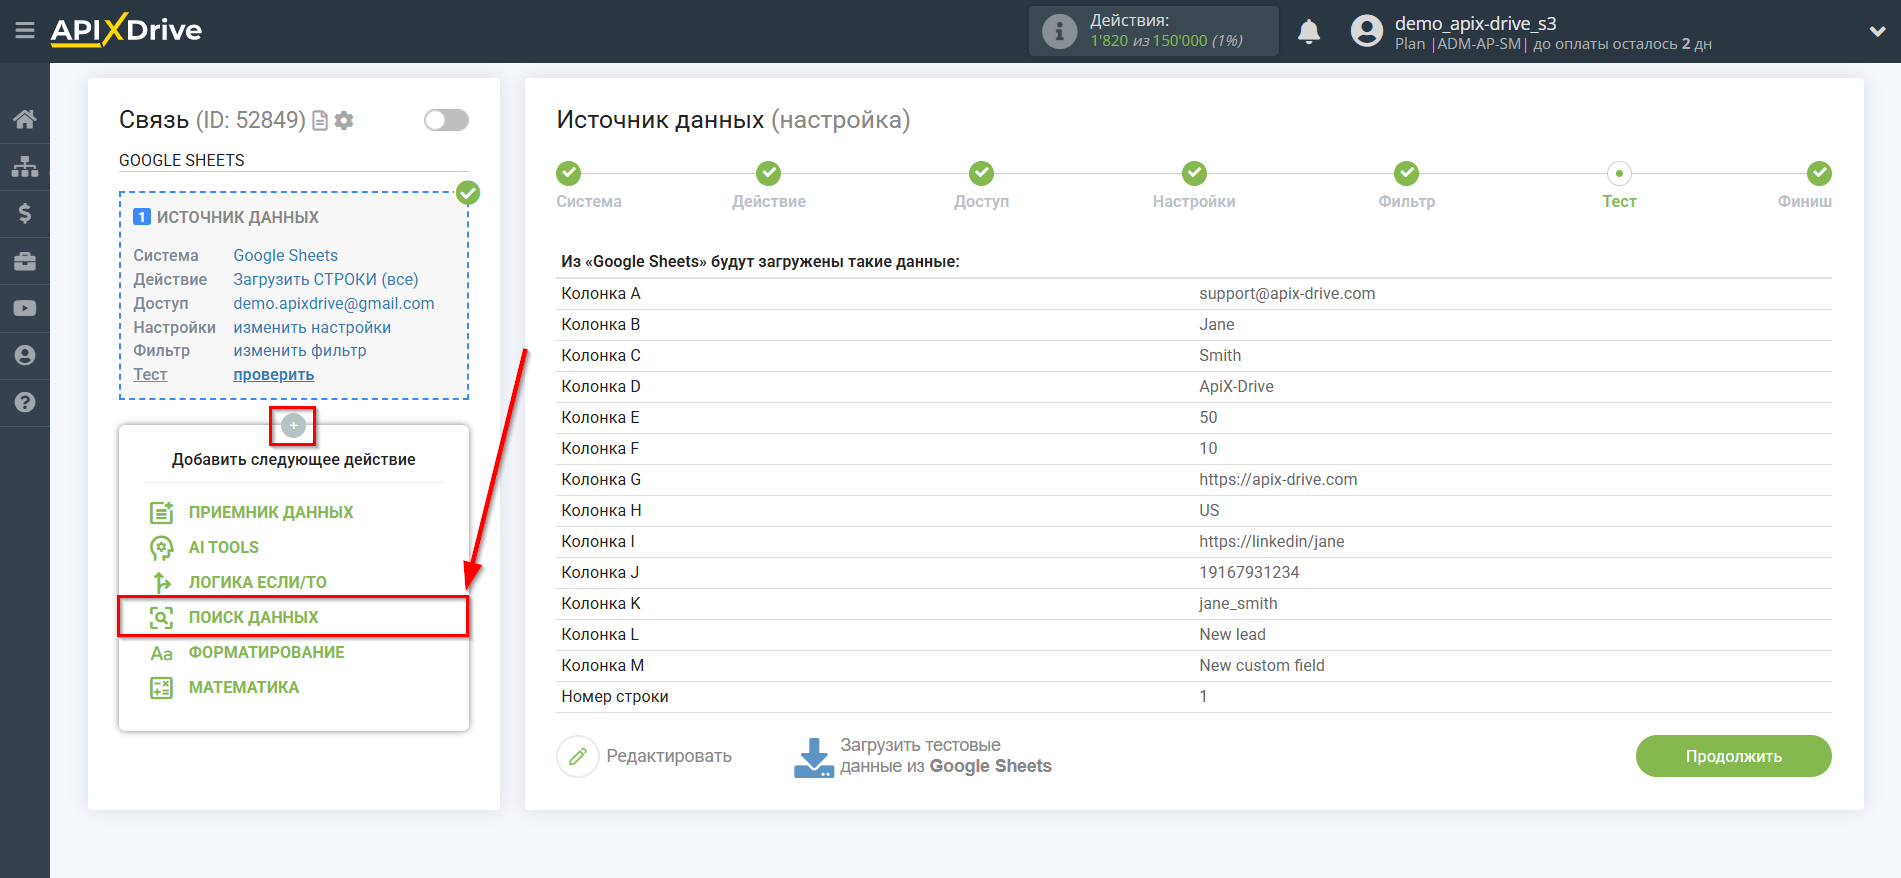Select ЛОГИКА ЕСЛИ/ТО action
Screen dimensions: 1901x878
pyautogui.click(x=258, y=582)
